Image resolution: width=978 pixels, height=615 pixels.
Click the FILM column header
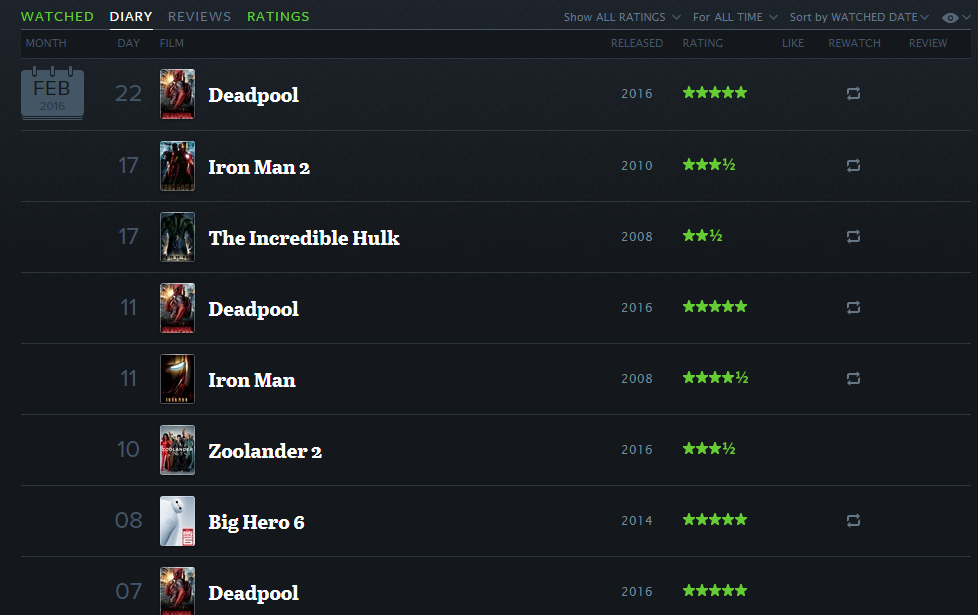tap(172, 43)
